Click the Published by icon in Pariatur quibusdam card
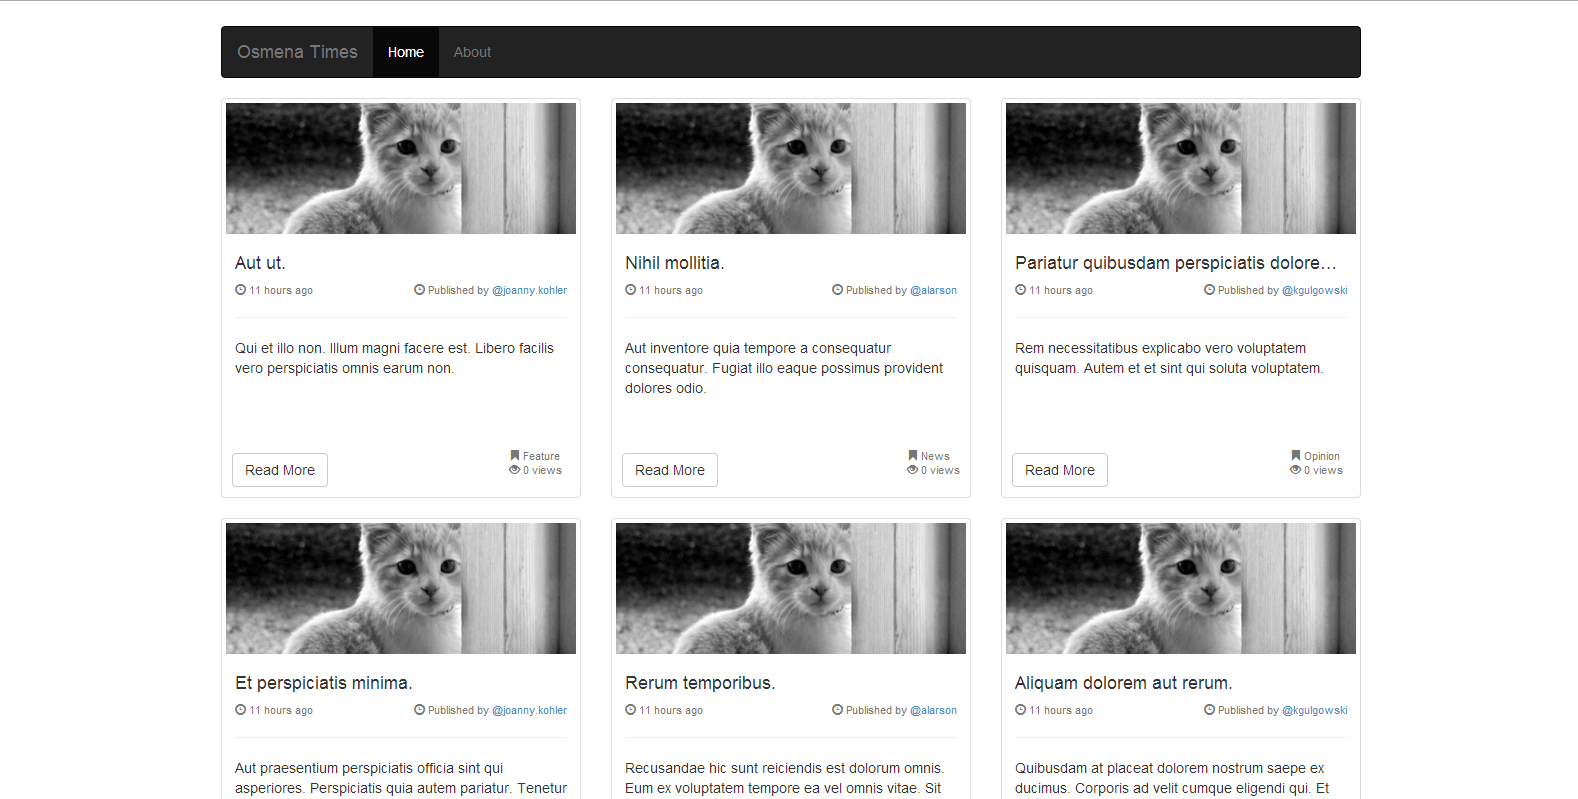Screen dimensions: 1578x799 pyautogui.click(x=1210, y=290)
